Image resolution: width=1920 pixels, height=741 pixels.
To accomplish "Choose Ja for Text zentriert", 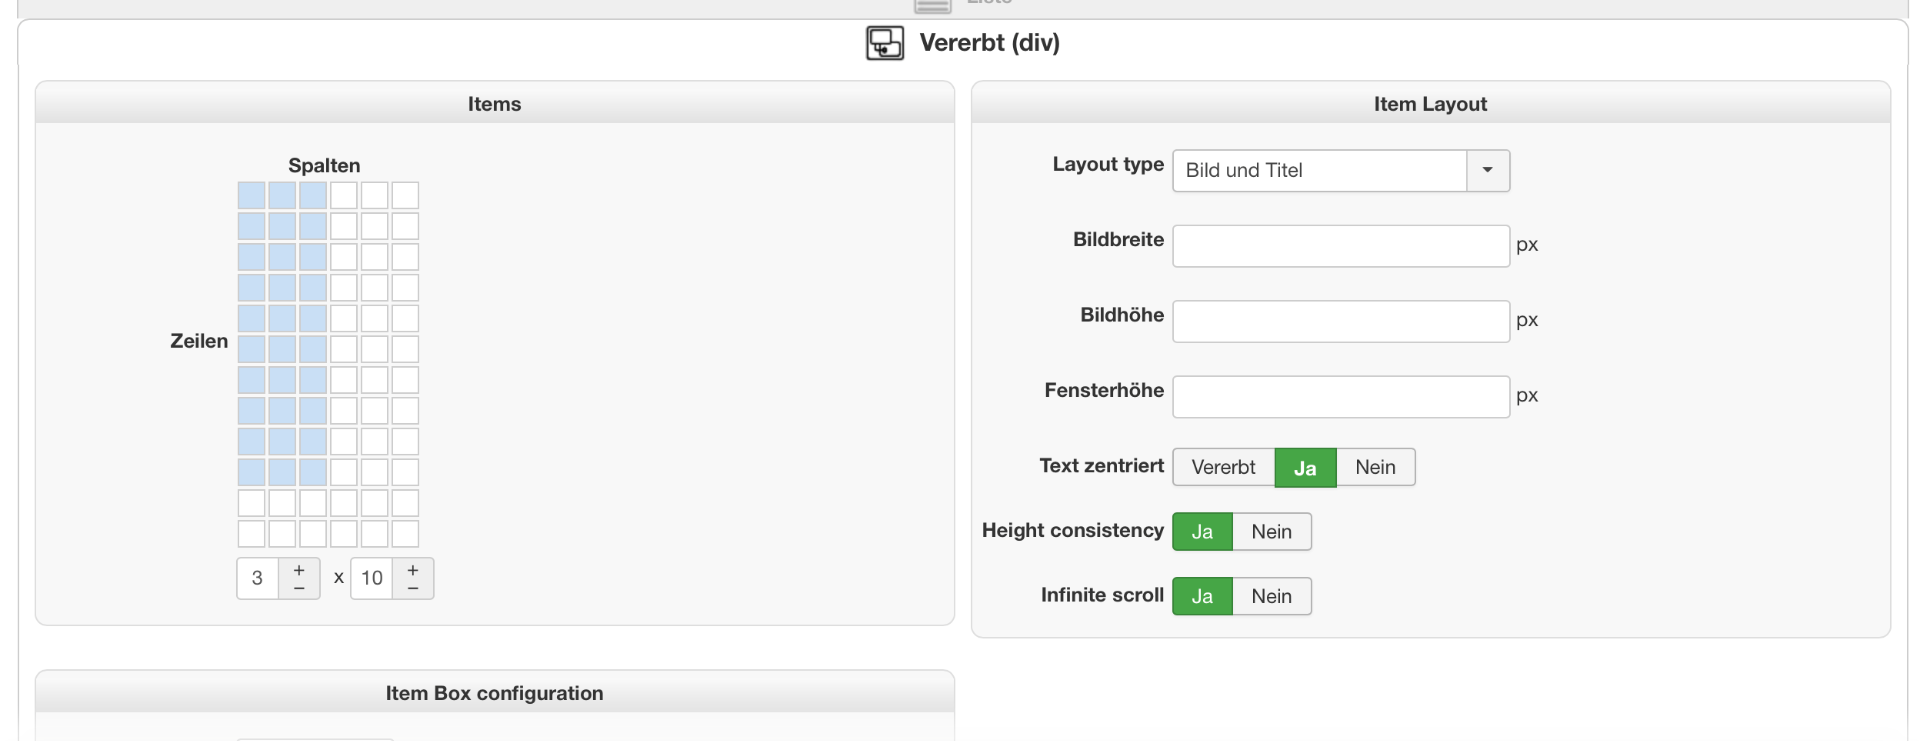I will click(1305, 467).
